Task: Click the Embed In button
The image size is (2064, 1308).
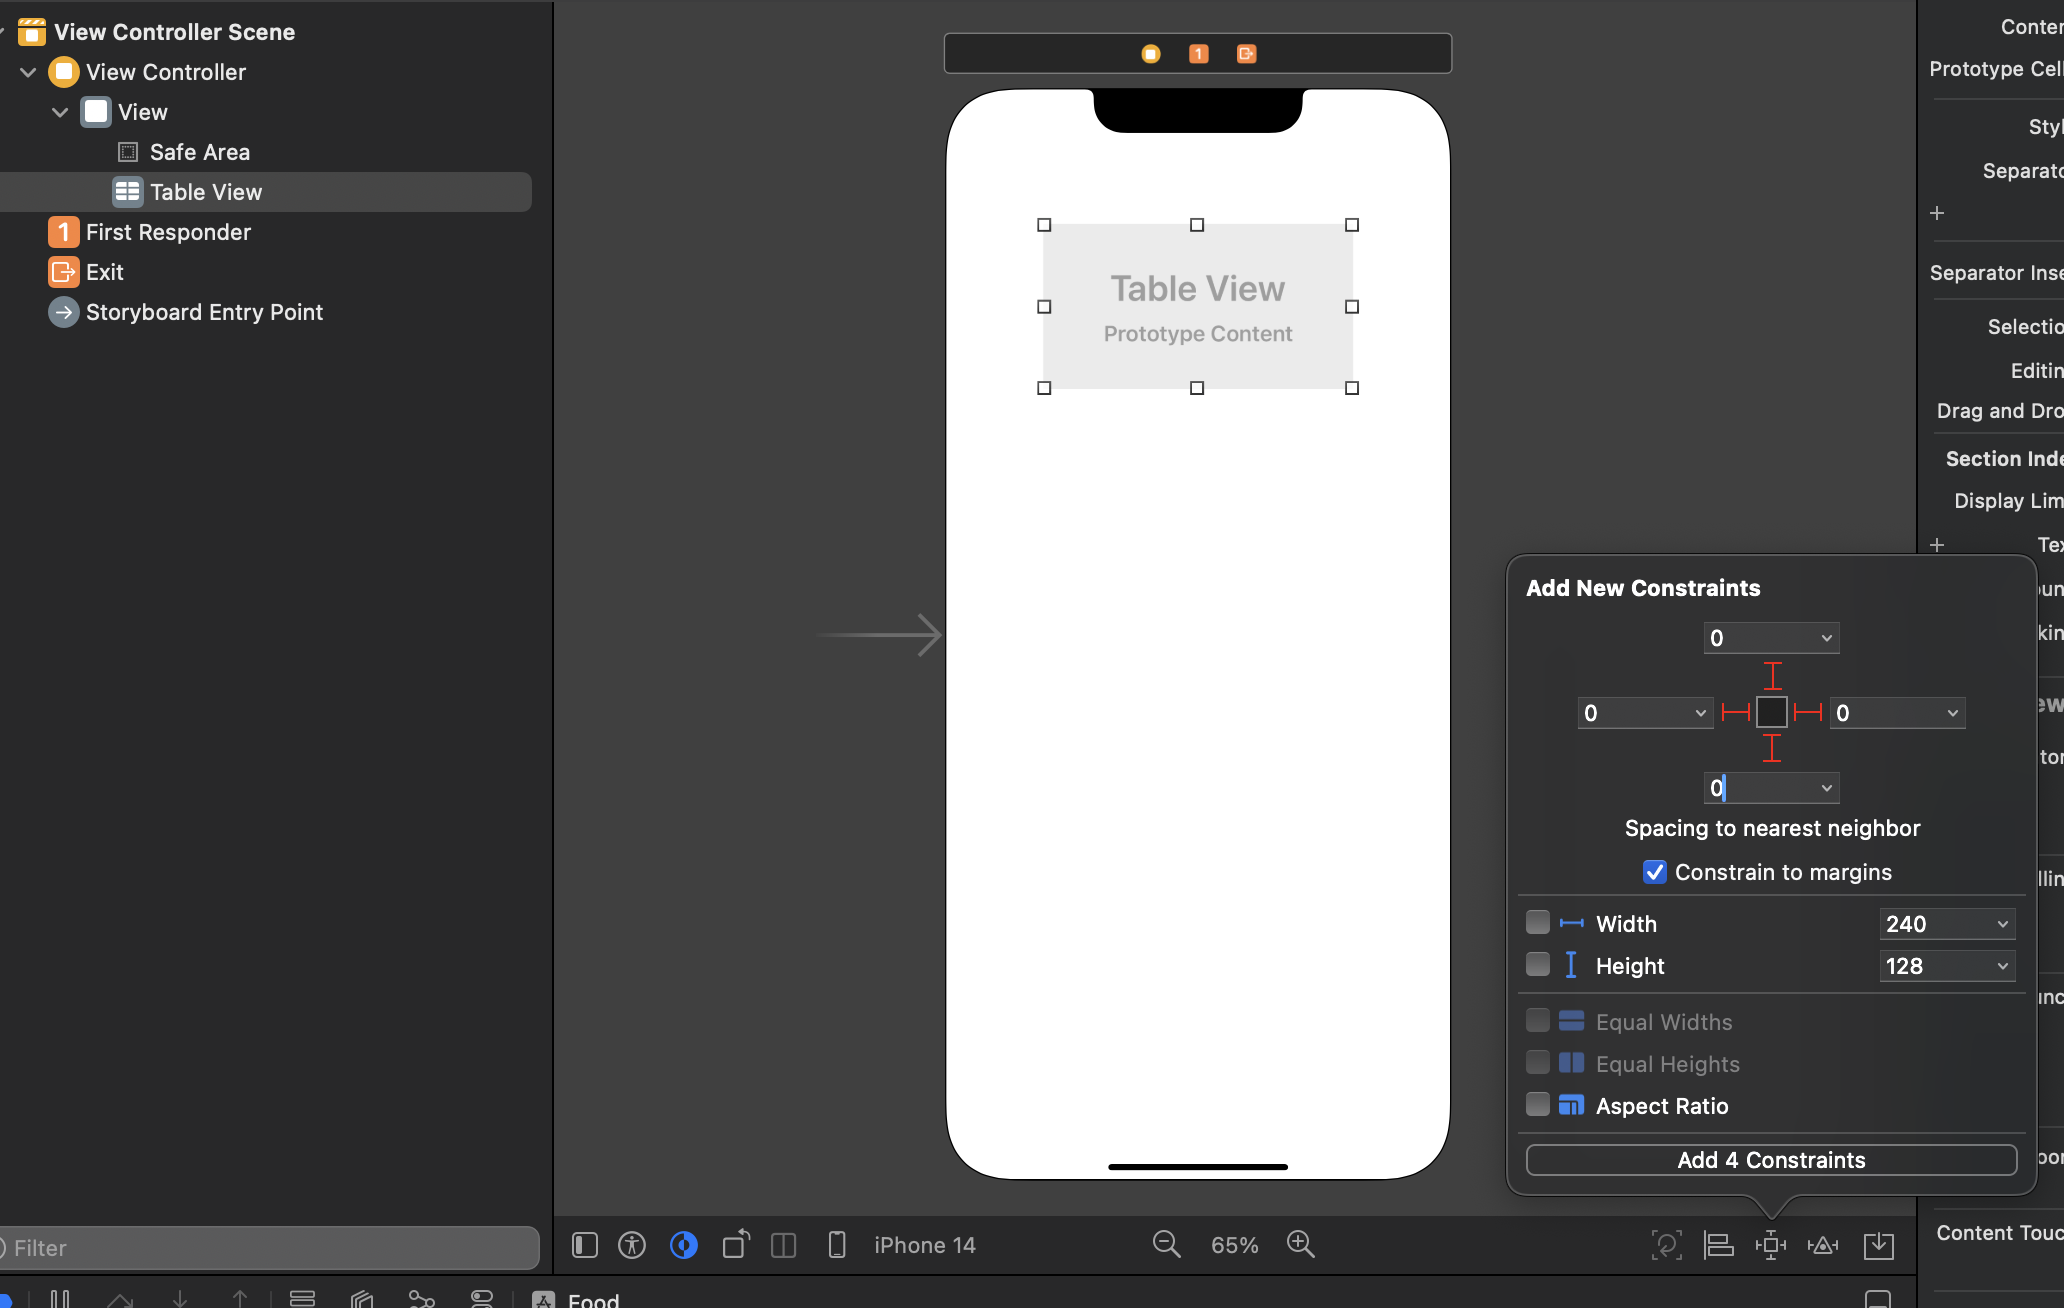Action: [1879, 1245]
